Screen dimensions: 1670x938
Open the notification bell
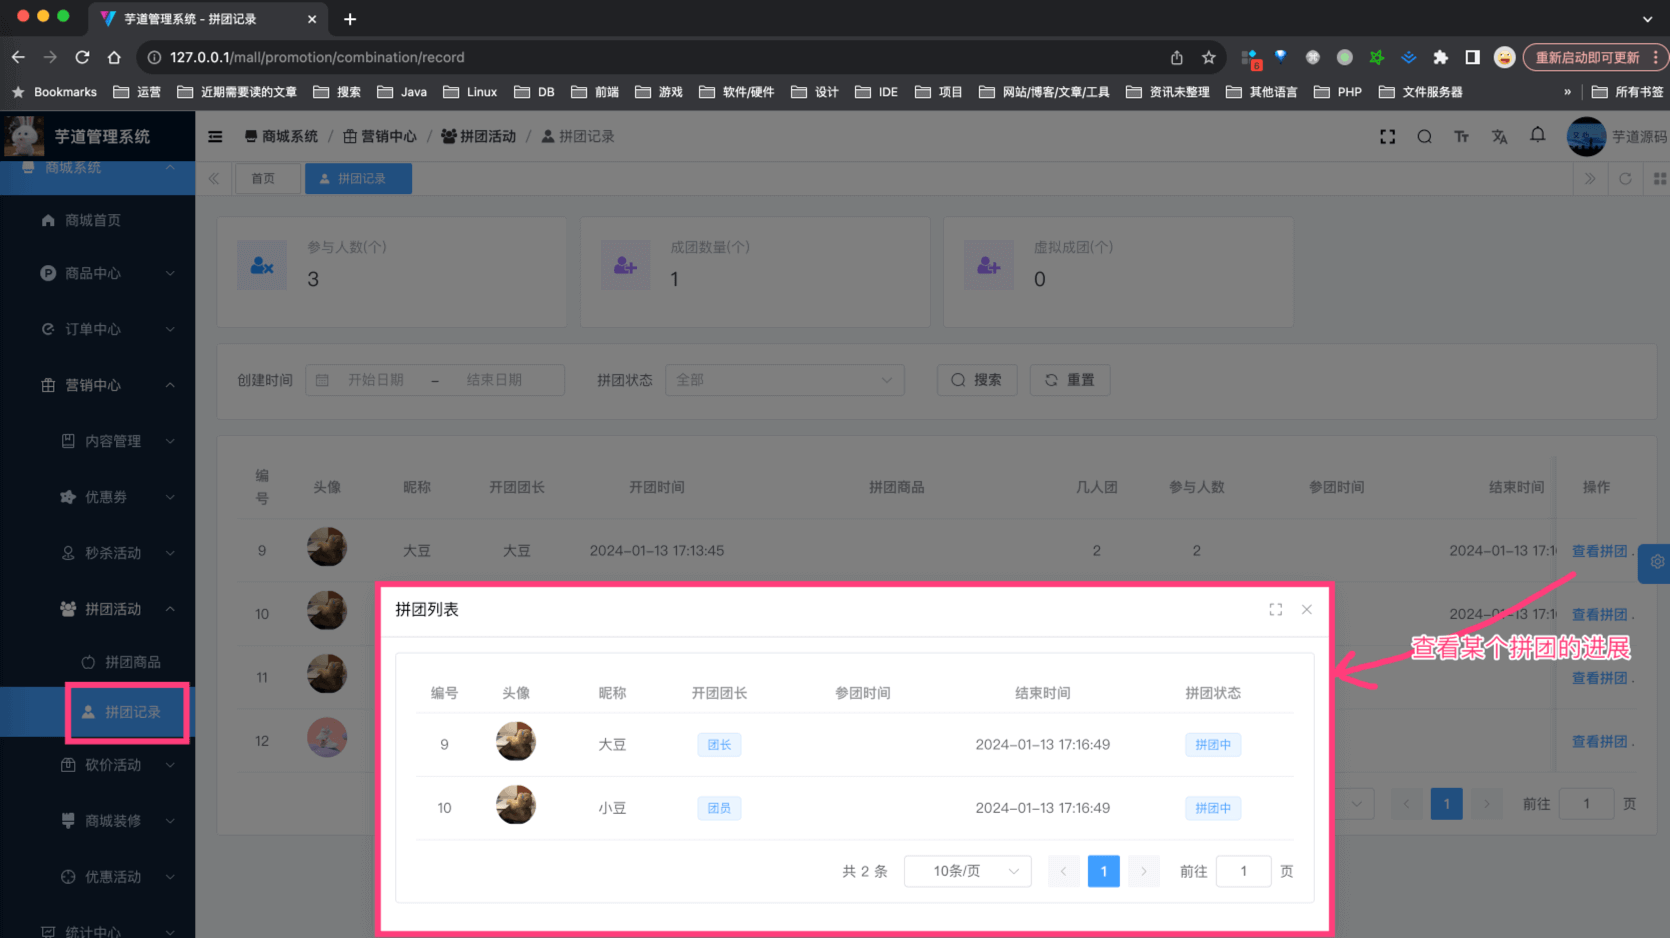pyautogui.click(x=1537, y=135)
